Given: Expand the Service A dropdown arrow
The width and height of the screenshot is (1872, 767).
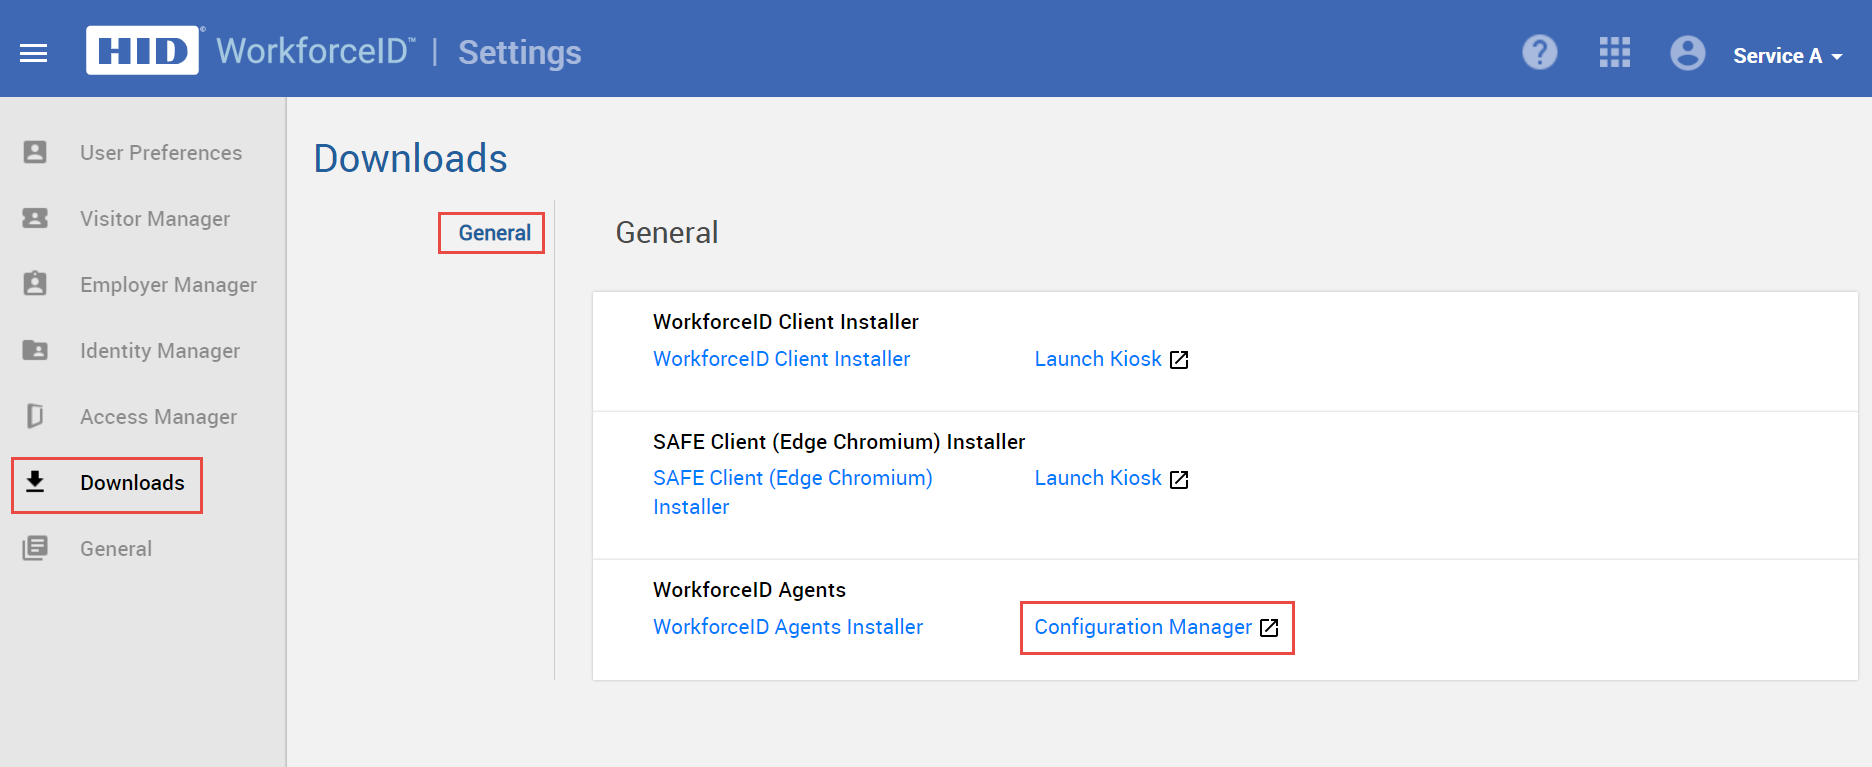Looking at the screenshot, I should [x=1837, y=57].
